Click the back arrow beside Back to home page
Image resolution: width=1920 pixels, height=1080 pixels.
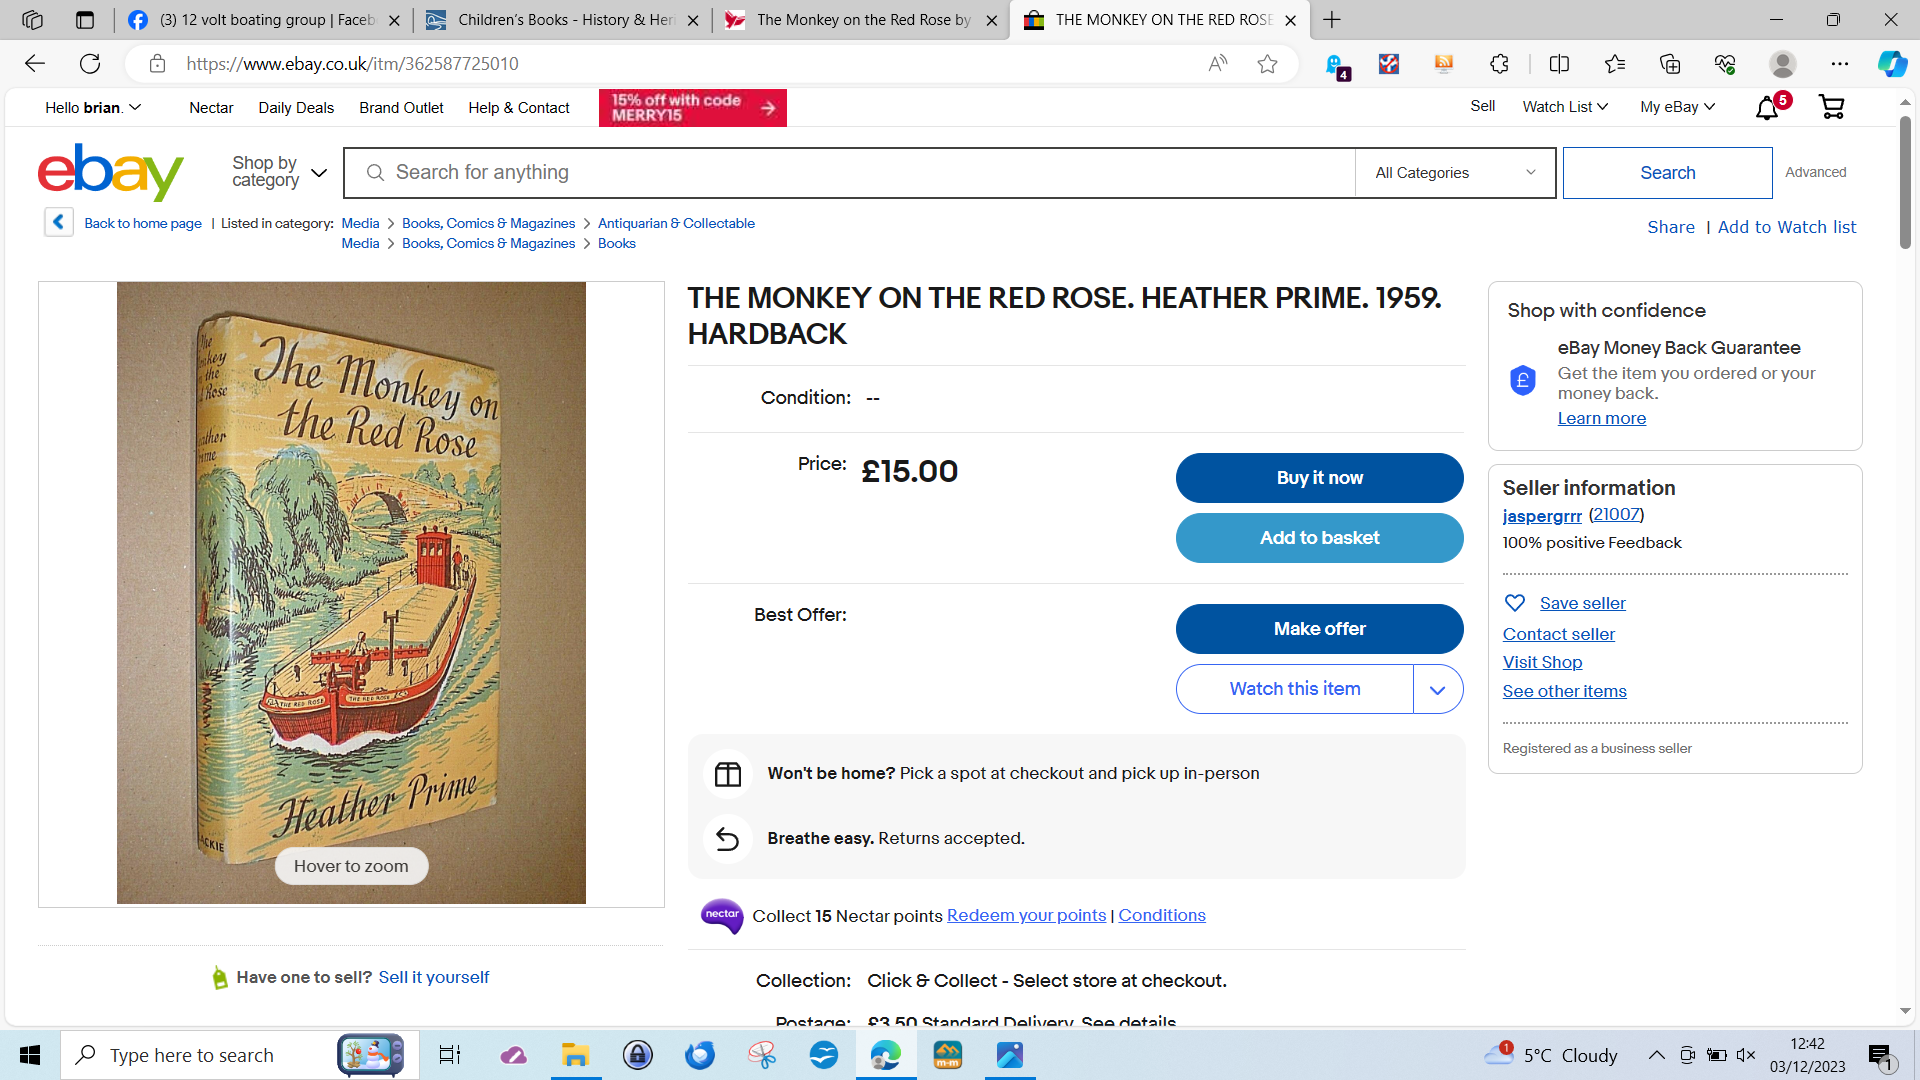pos(59,222)
